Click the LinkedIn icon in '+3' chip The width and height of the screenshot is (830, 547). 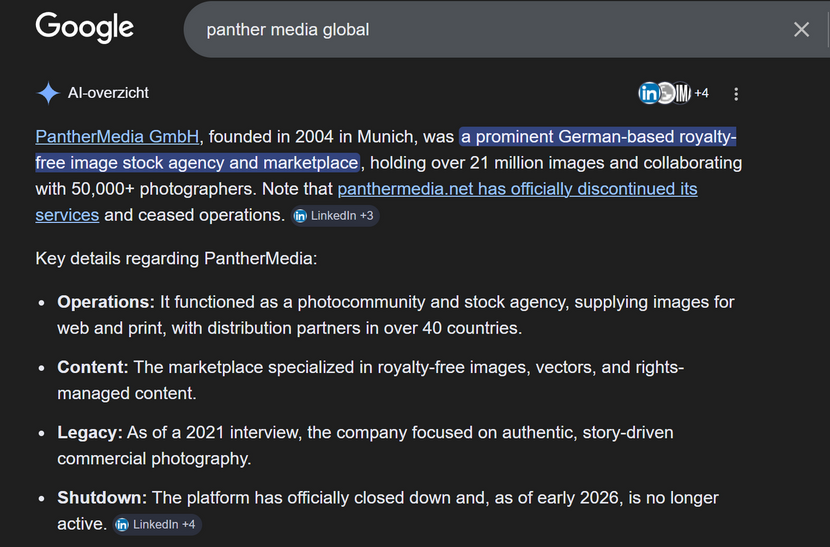pos(301,216)
